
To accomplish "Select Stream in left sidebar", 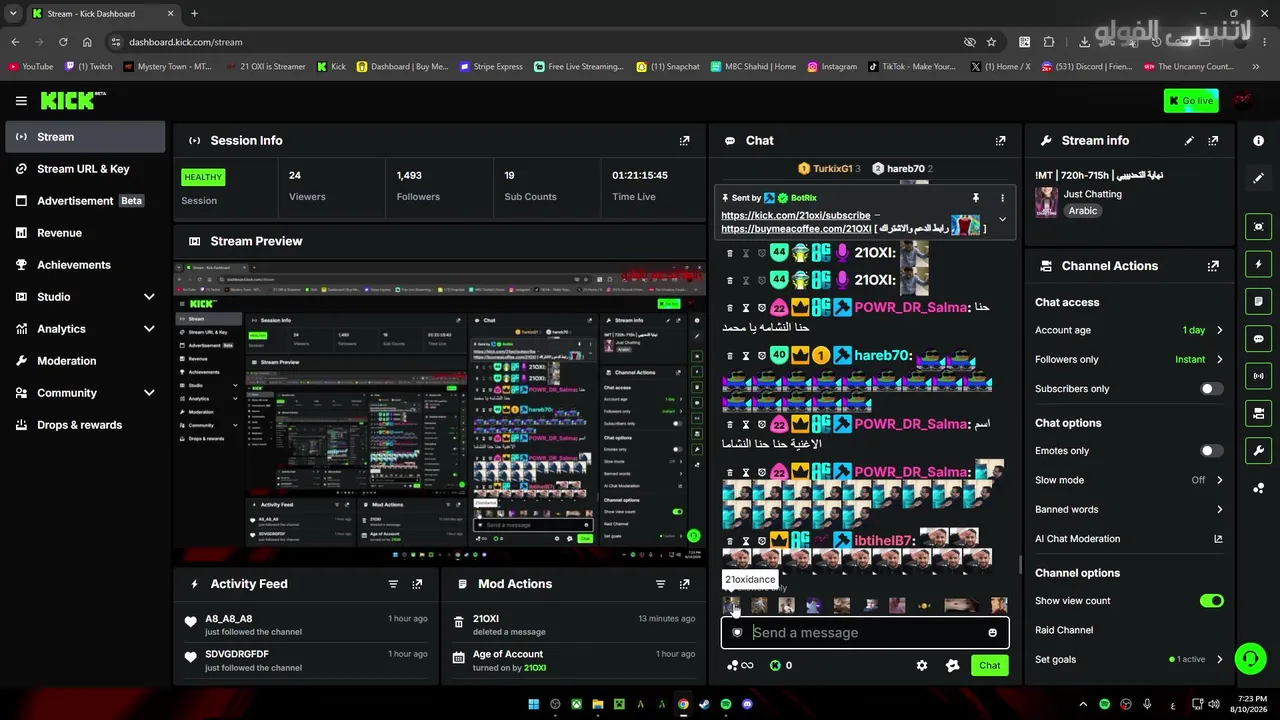I will coord(85,137).
